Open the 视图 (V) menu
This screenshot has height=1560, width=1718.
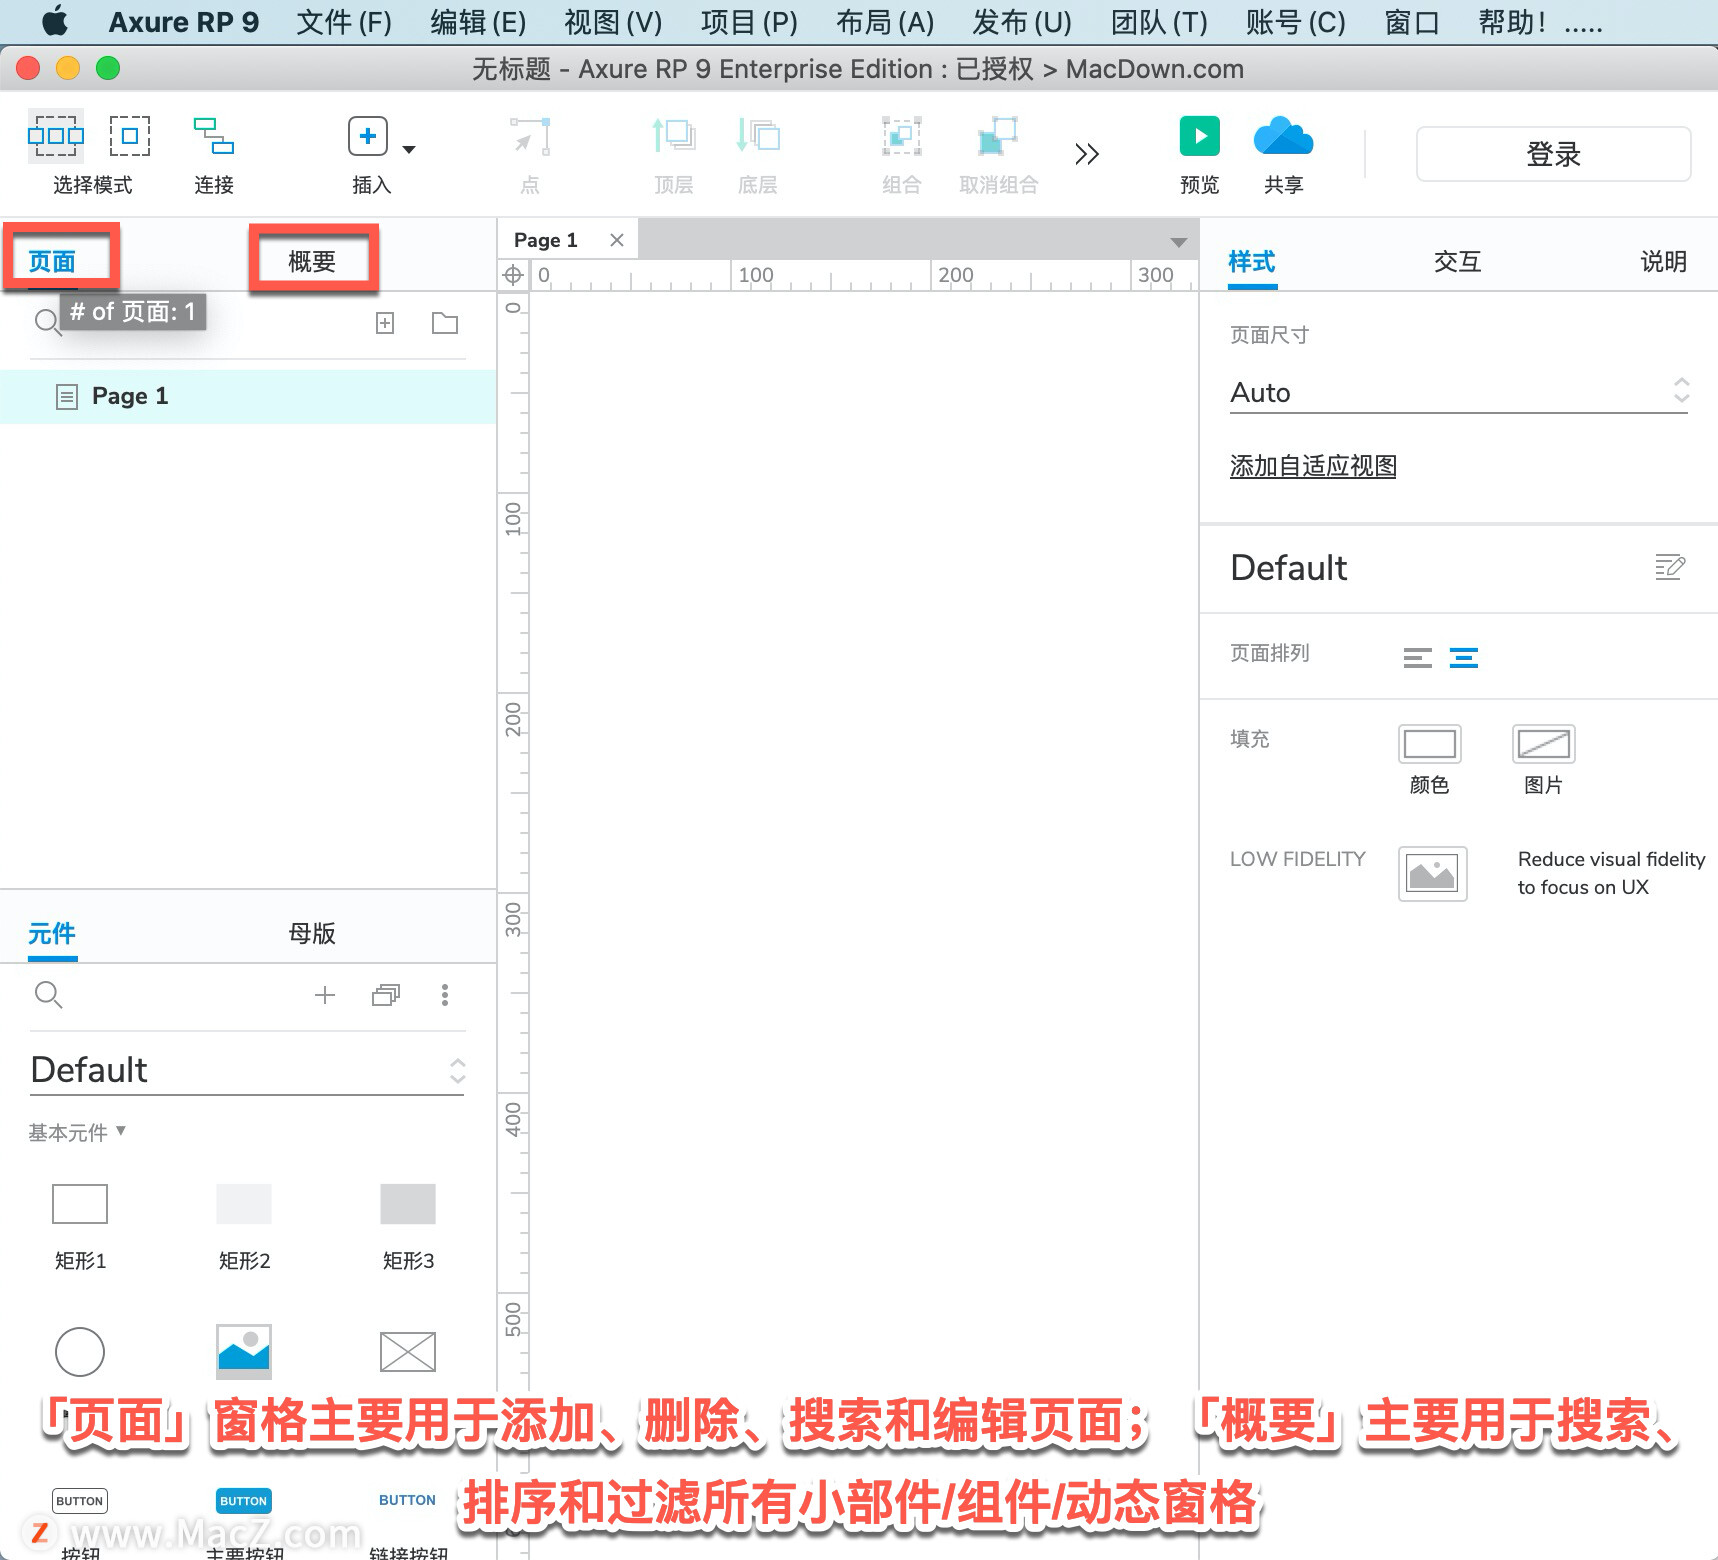613,22
